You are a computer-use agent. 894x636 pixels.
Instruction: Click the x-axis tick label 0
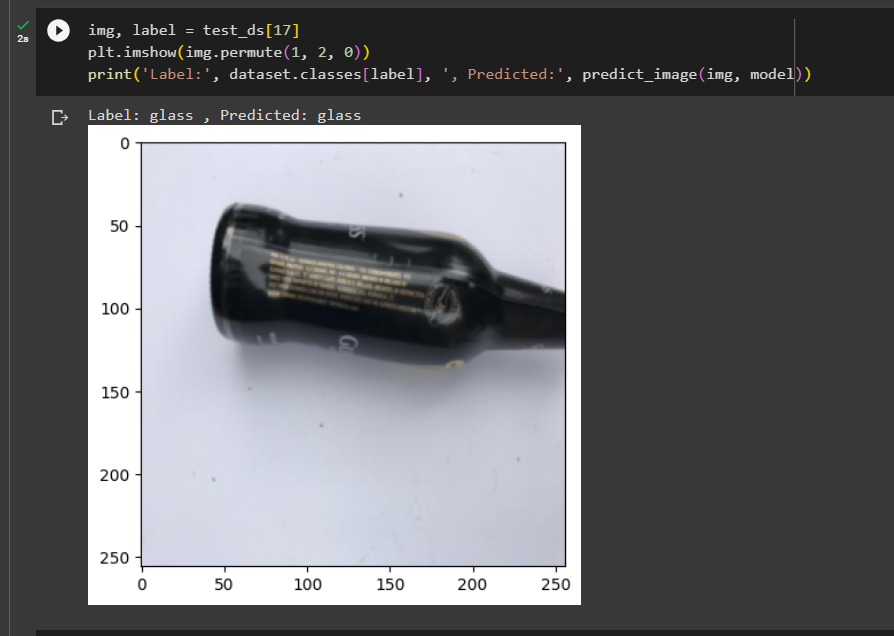142,584
